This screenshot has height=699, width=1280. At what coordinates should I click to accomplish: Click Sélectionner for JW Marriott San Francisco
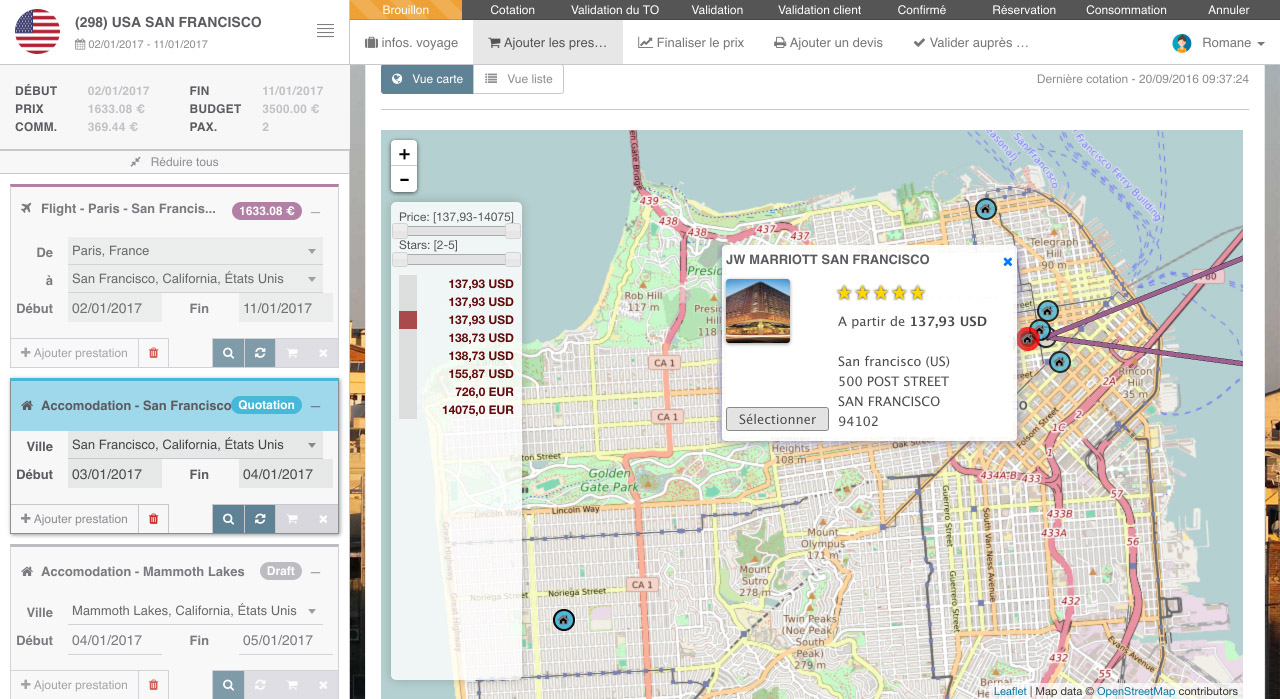click(x=777, y=419)
